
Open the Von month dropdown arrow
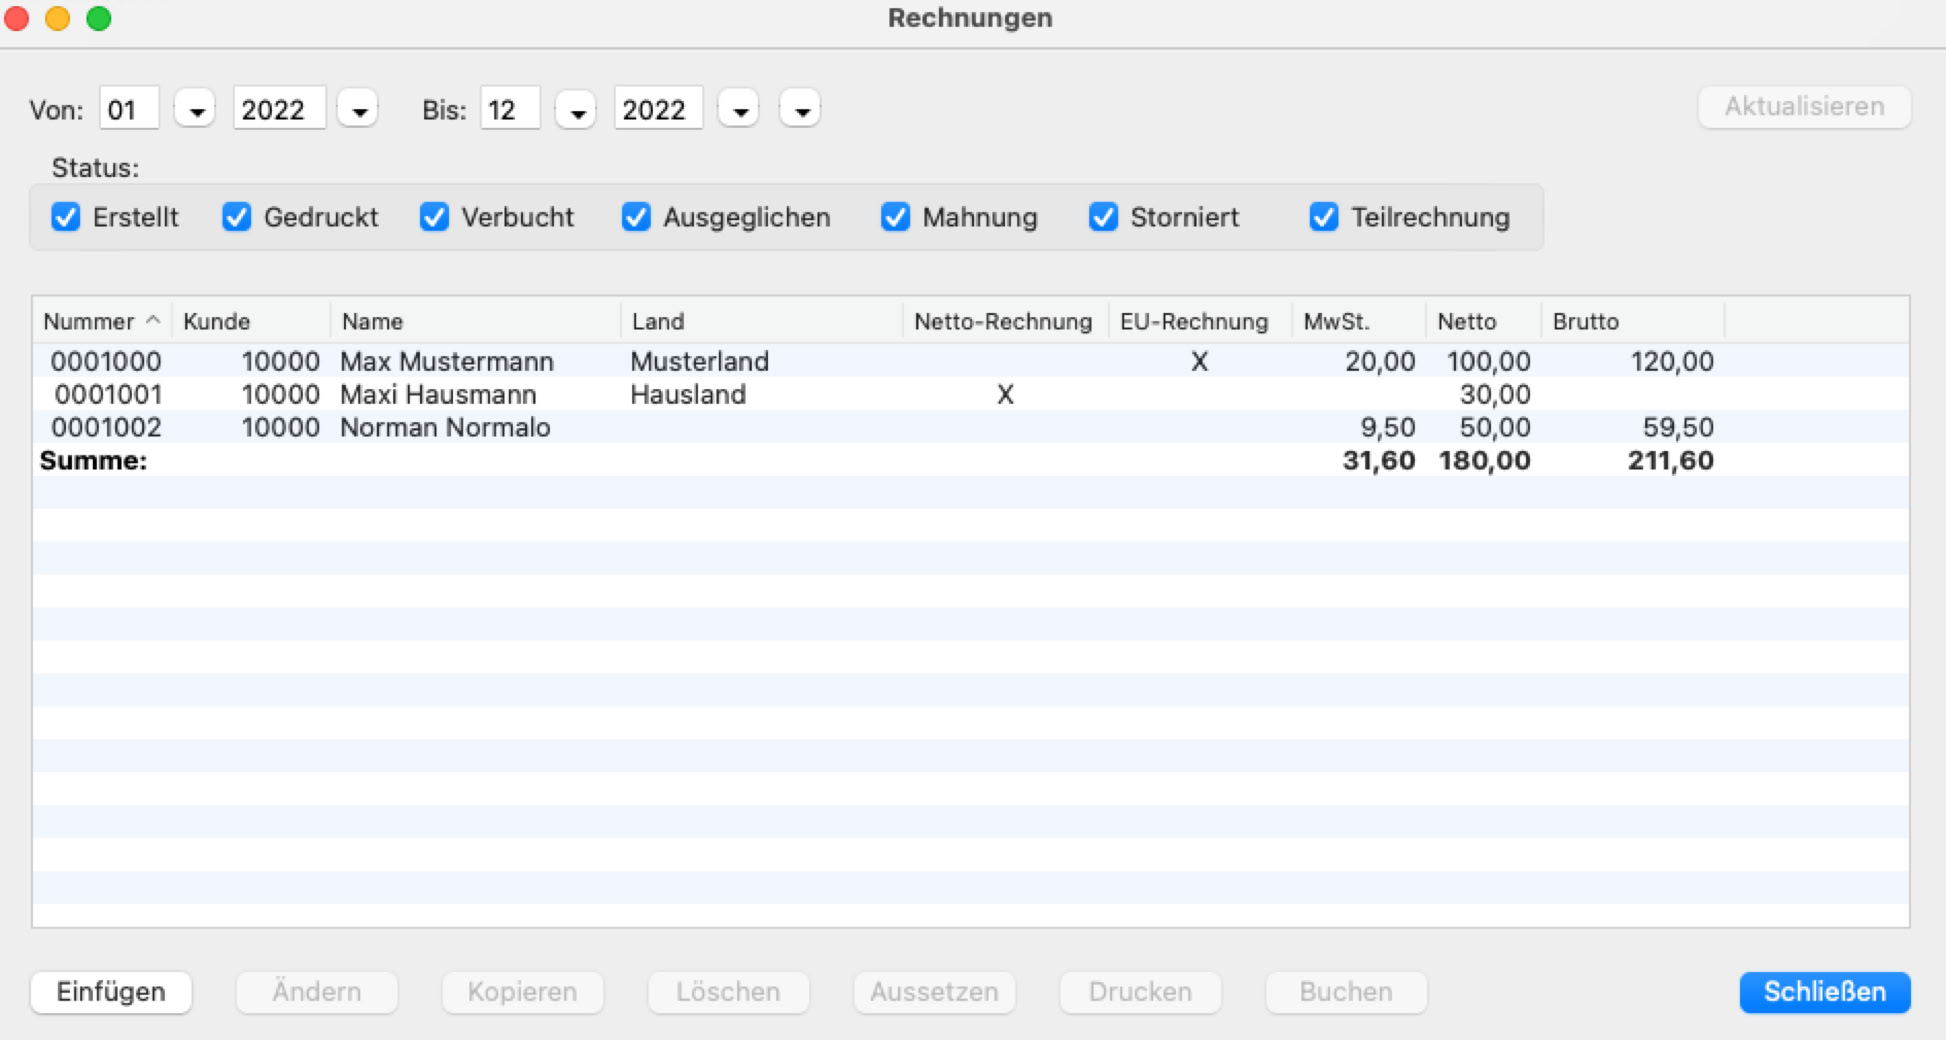195,110
